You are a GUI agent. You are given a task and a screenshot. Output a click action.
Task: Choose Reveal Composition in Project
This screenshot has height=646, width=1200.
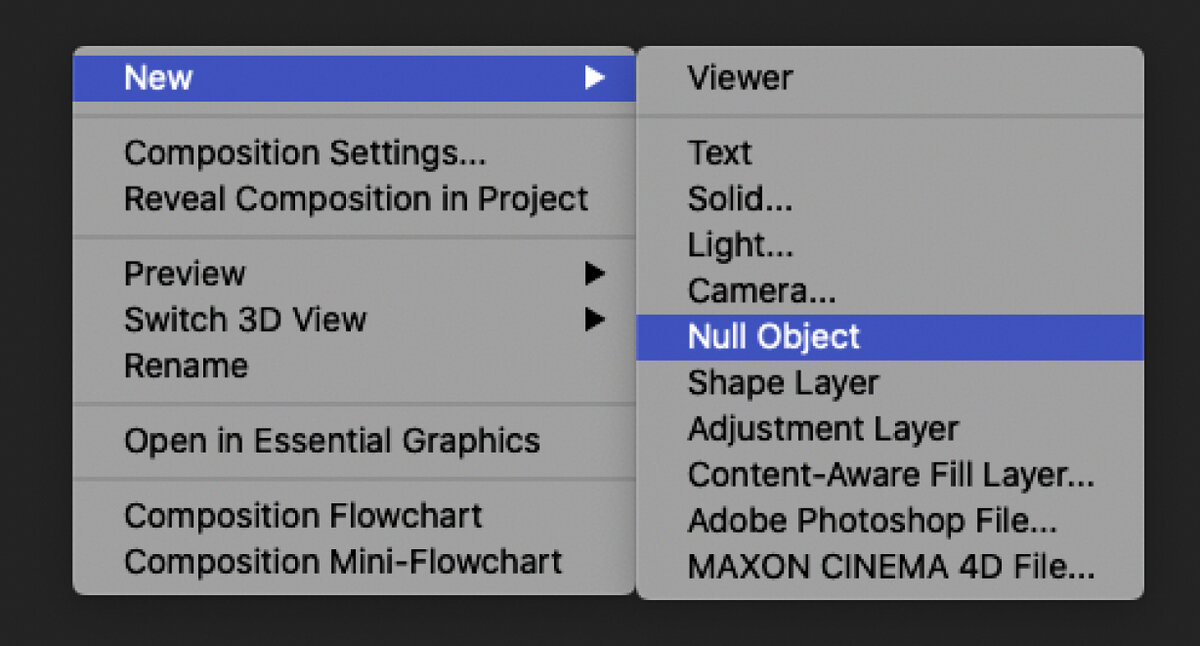pos(355,199)
